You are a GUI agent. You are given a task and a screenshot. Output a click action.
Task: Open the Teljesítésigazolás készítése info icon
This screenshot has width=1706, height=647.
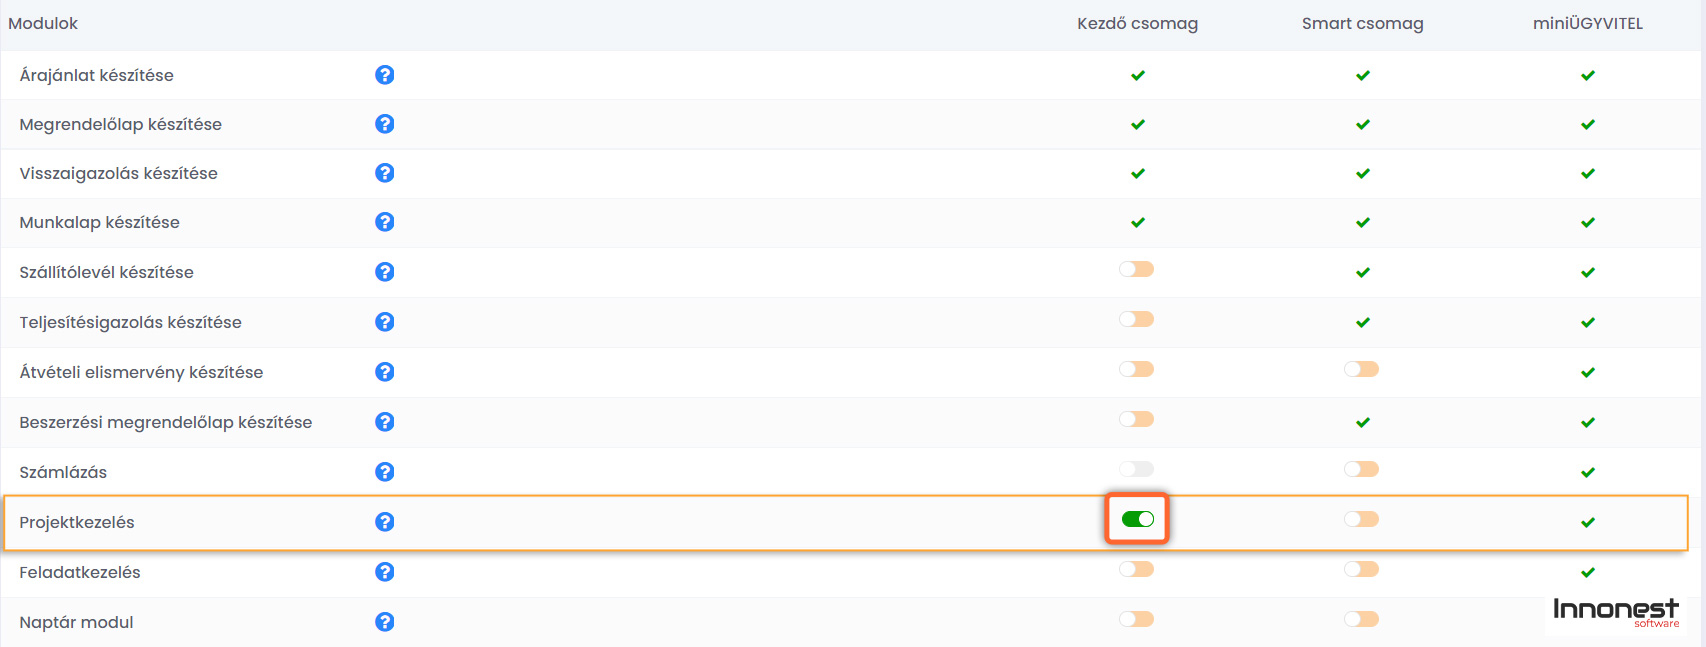(x=384, y=322)
